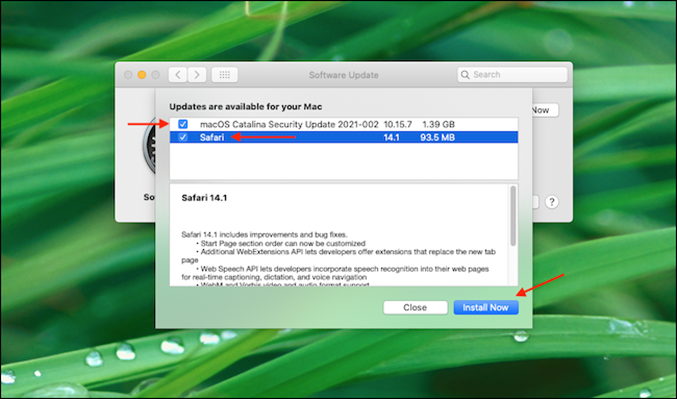Screen dimensions: 677x399
Task: Click 'Start Page section order' bullet text
Action: click(283, 244)
